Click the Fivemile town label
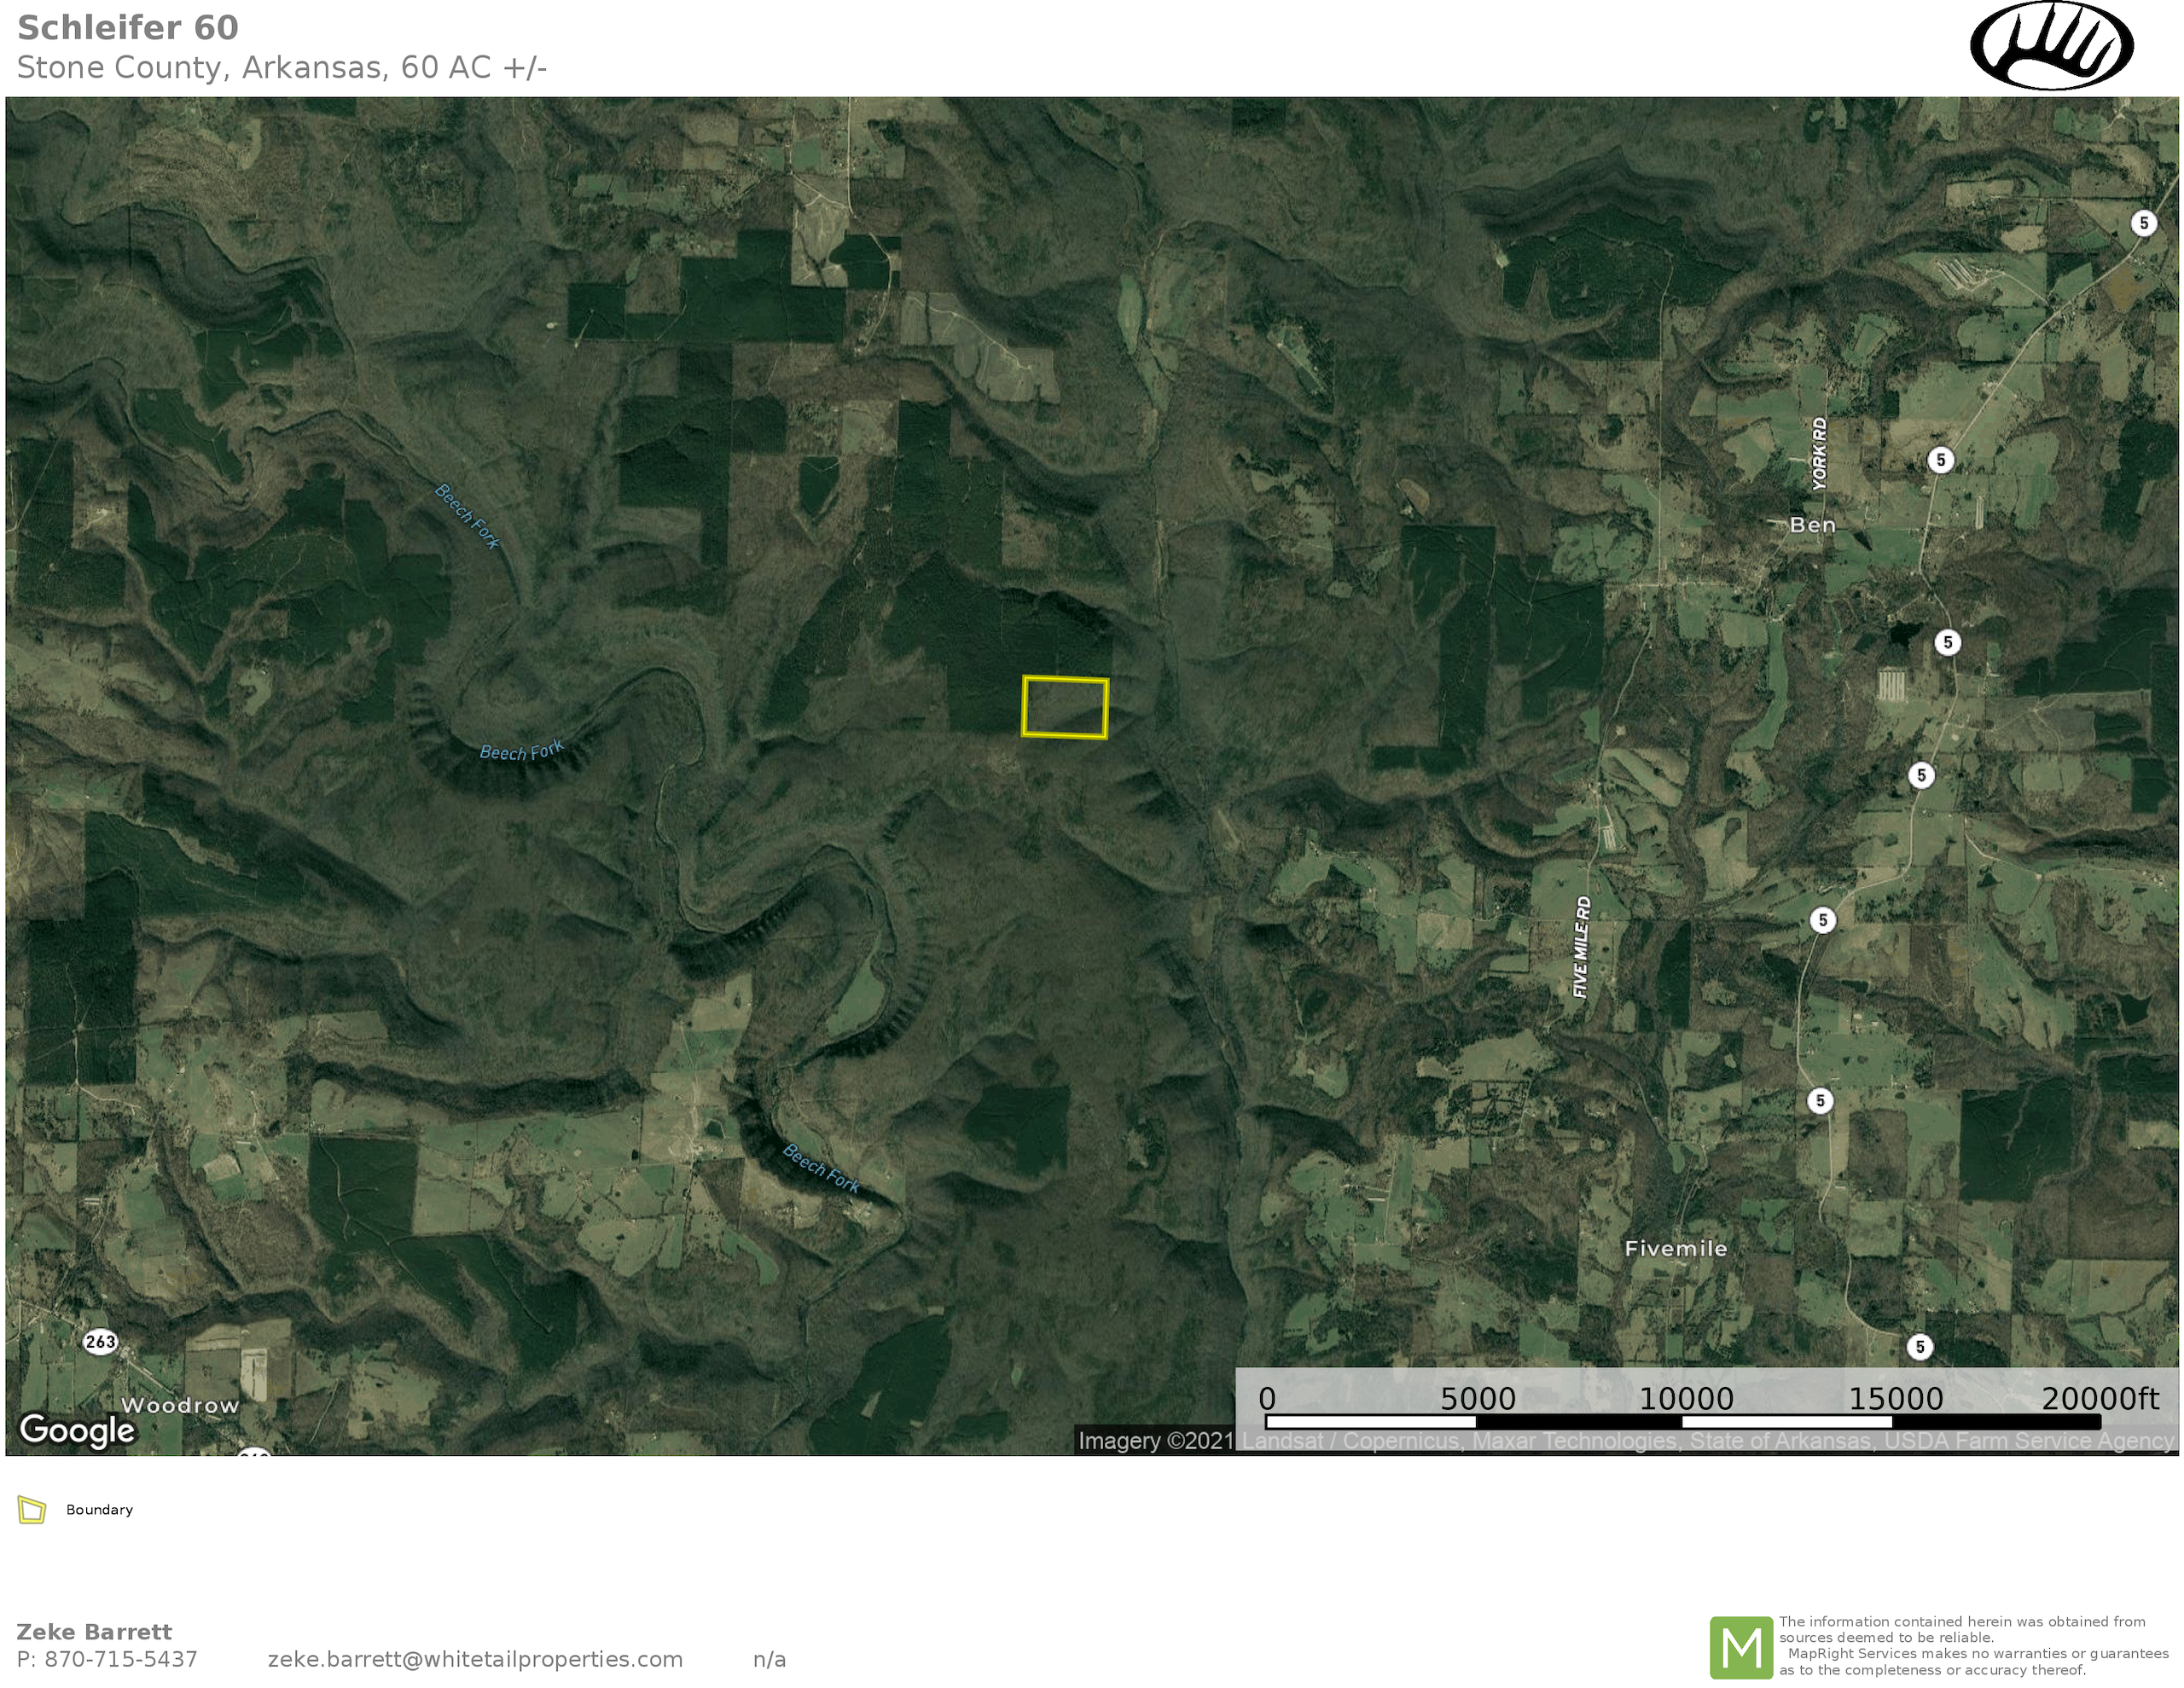Image resolution: width=2184 pixels, height=1688 pixels. (x=1675, y=1248)
